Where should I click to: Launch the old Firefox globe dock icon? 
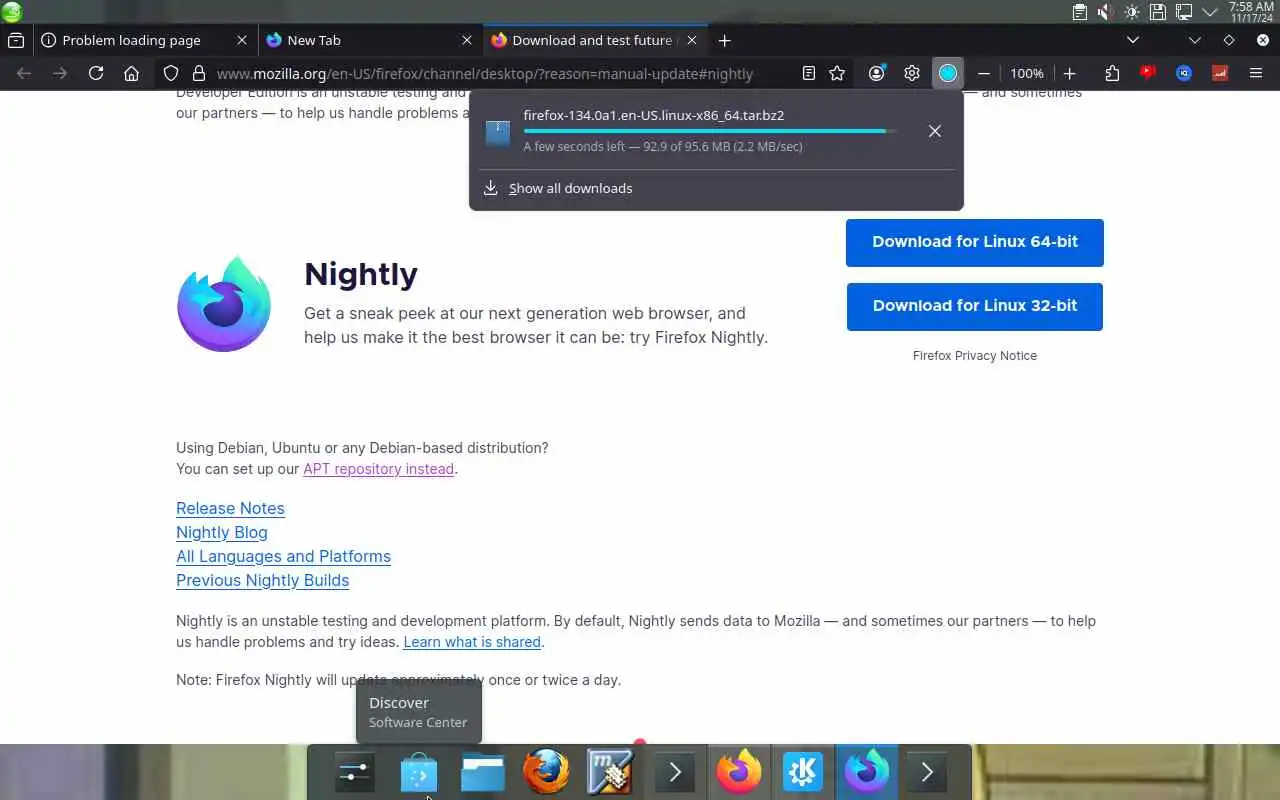[x=547, y=772]
